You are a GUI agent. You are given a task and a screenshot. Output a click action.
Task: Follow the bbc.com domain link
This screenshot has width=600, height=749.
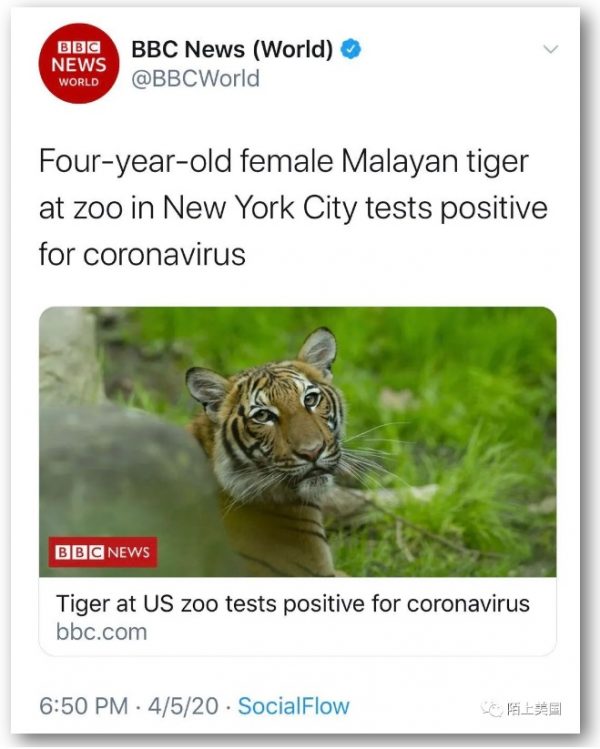[x=101, y=632]
